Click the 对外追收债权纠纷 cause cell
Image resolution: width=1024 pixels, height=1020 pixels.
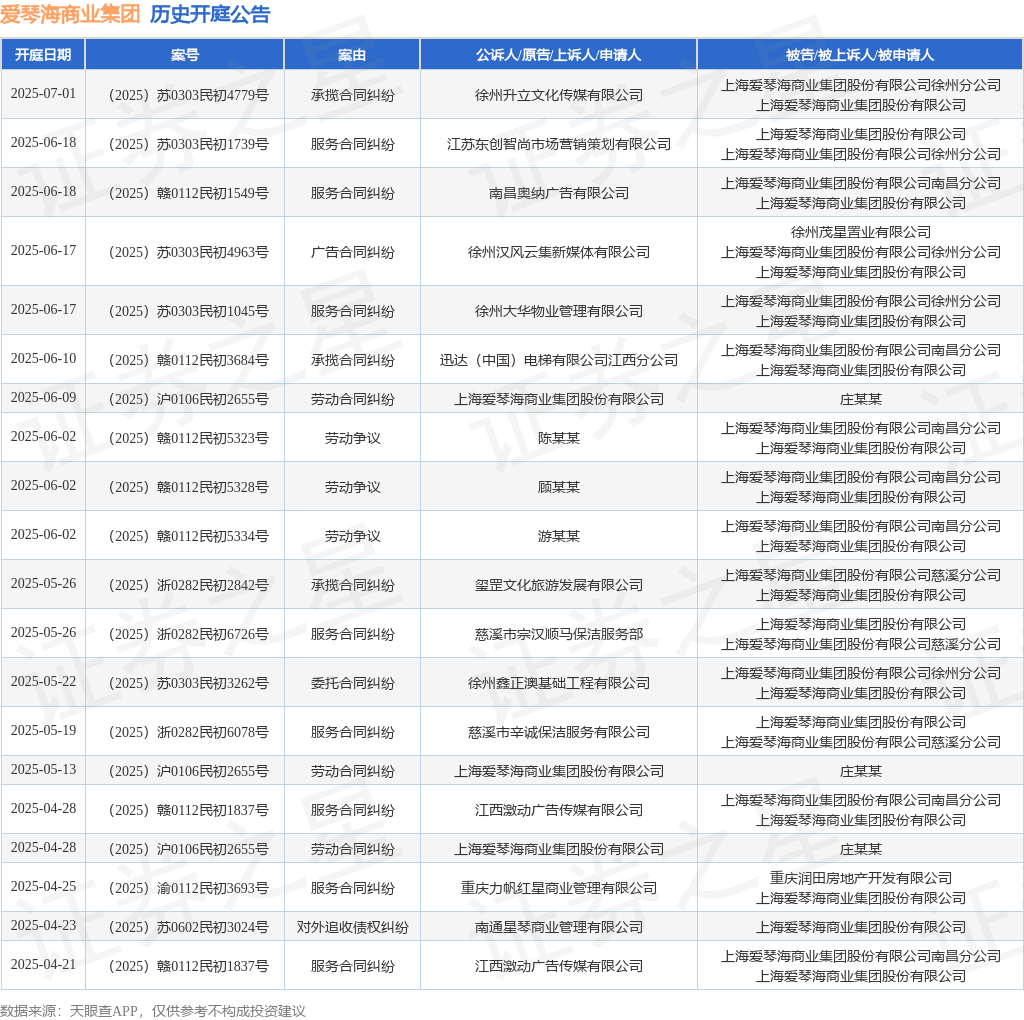(352, 927)
